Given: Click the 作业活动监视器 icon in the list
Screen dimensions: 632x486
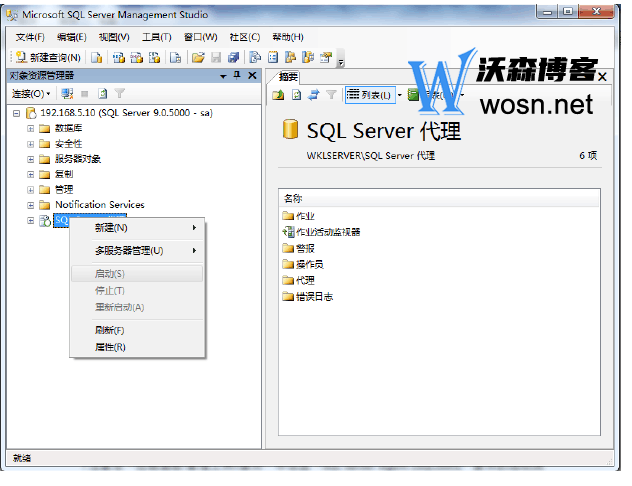Looking at the screenshot, I should coord(288,231).
